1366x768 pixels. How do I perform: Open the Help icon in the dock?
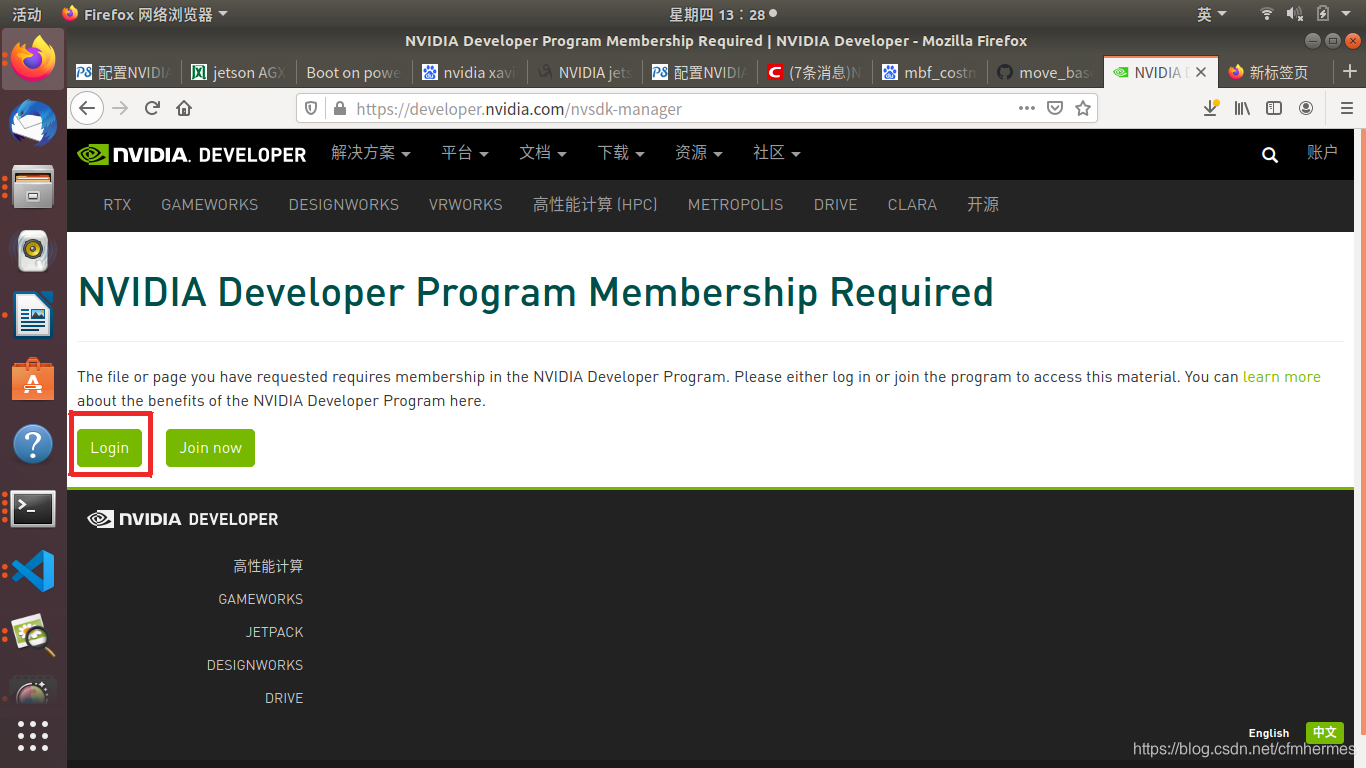[x=33, y=443]
